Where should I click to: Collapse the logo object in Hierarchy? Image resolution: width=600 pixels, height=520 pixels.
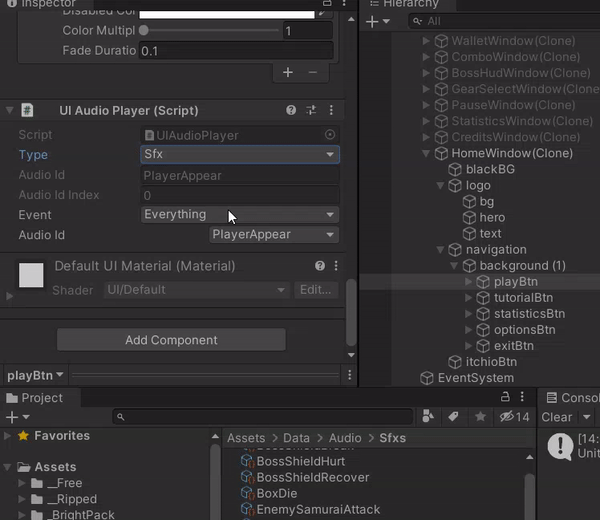440,186
